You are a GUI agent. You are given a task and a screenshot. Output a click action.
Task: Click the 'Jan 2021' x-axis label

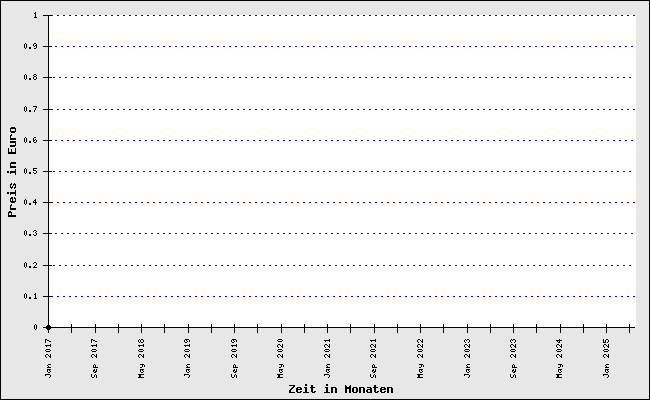pyautogui.click(x=327, y=359)
